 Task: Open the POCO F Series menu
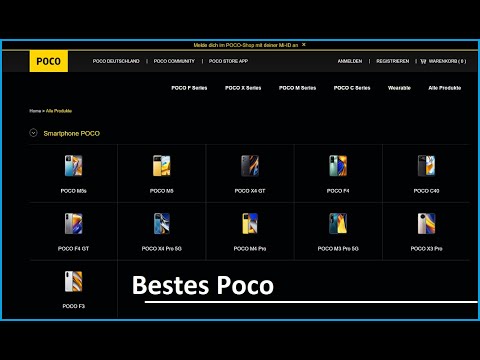click(x=189, y=88)
